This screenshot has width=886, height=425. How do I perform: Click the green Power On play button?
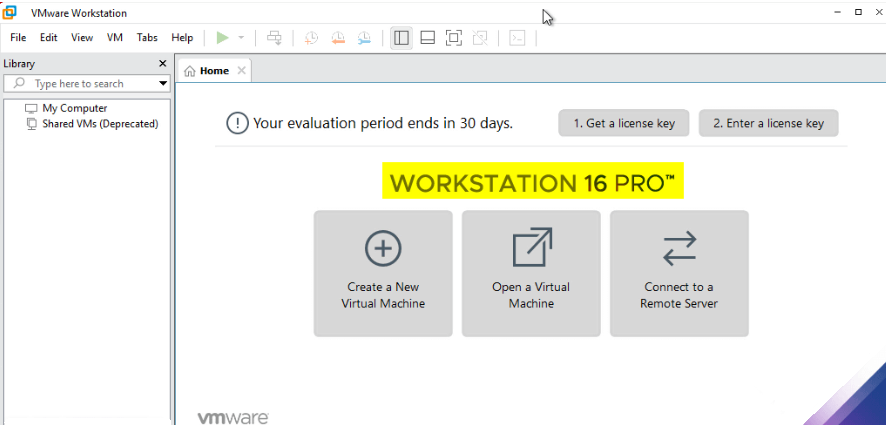pyautogui.click(x=223, y=38)
